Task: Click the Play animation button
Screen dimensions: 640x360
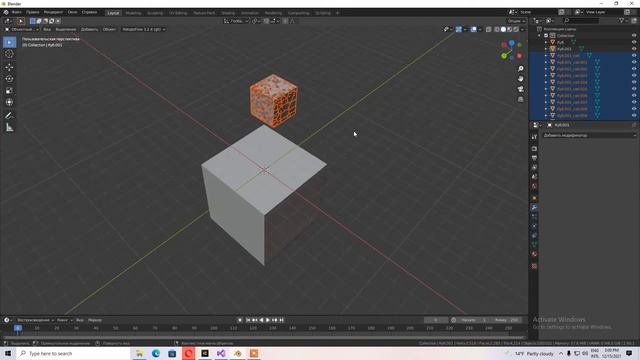Action: [x=268, y=320]
